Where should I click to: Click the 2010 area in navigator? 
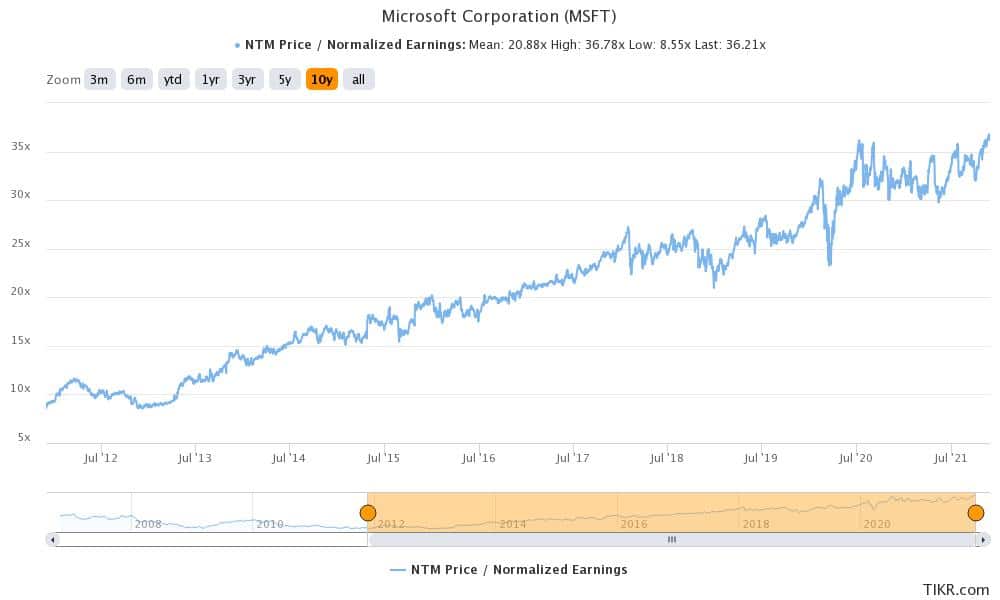269,523
